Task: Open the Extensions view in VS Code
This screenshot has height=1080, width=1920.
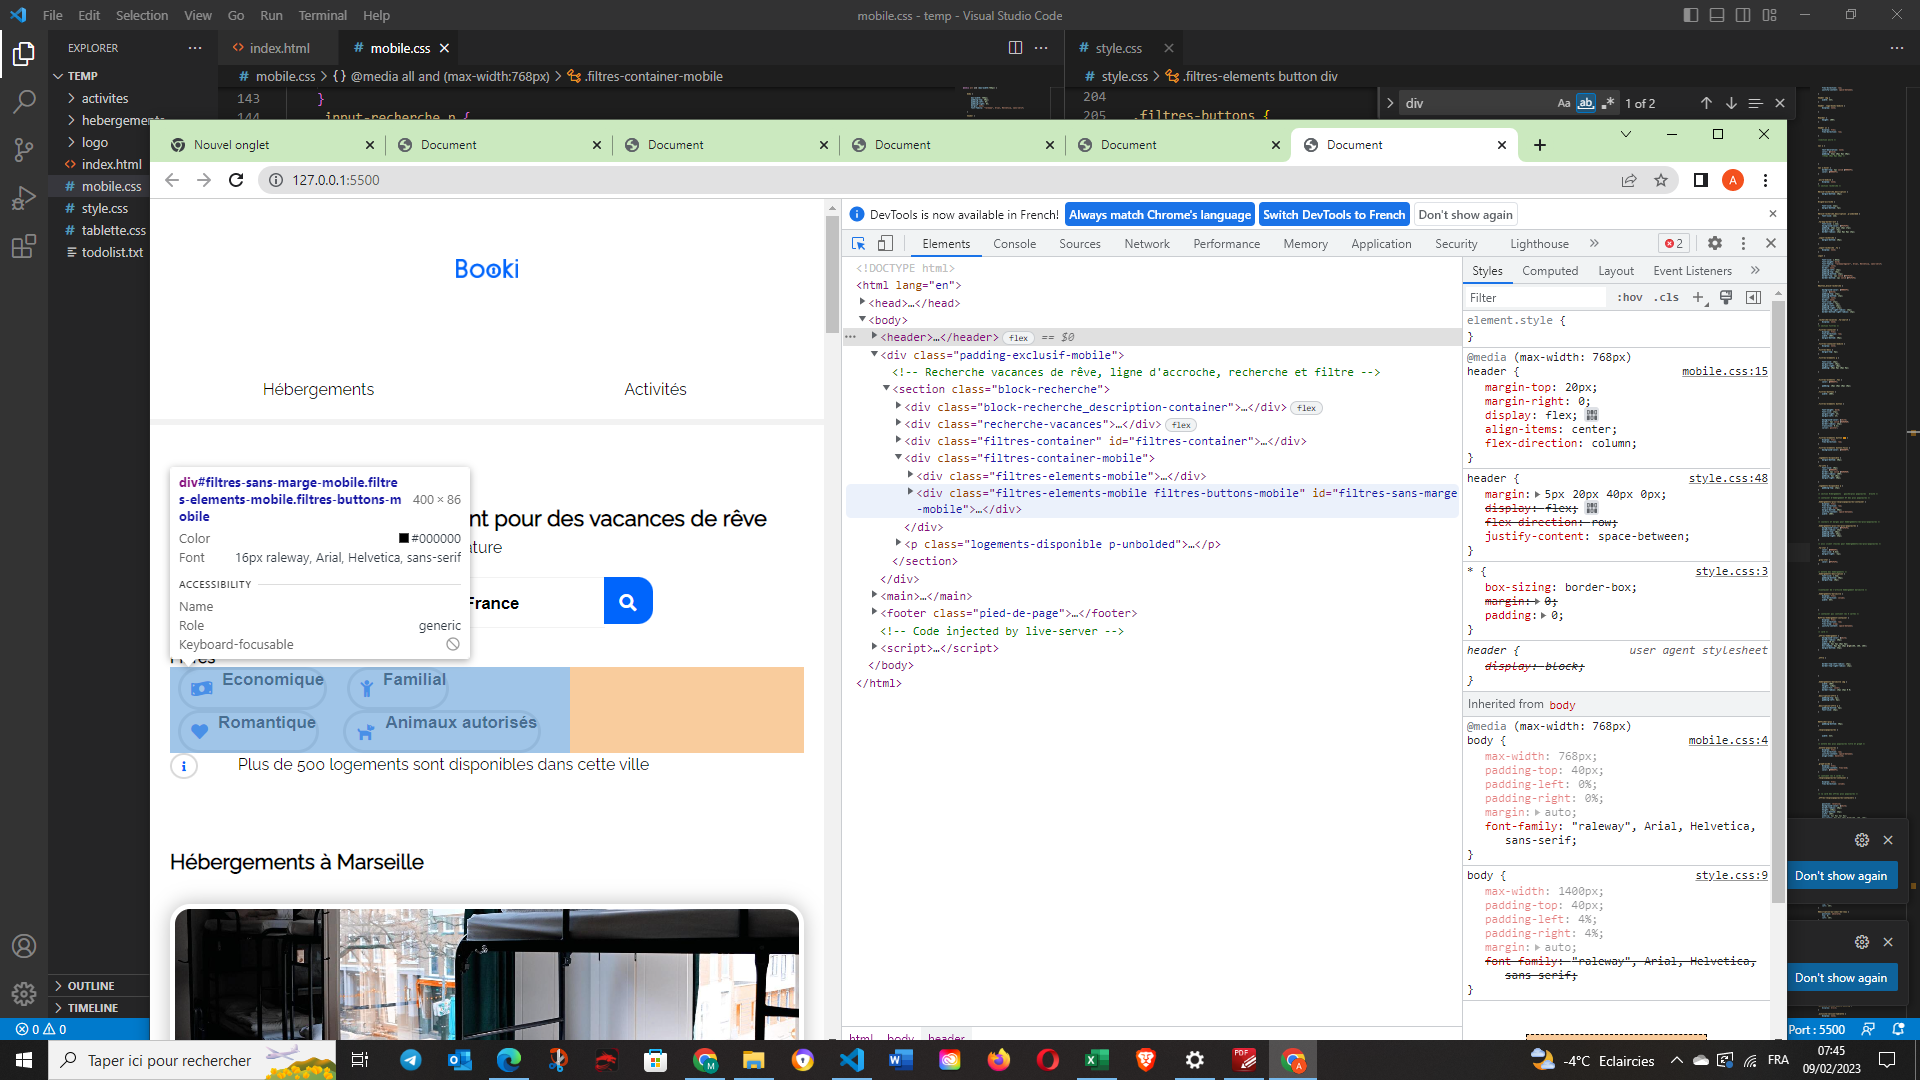Action: [x=24, y=246]
